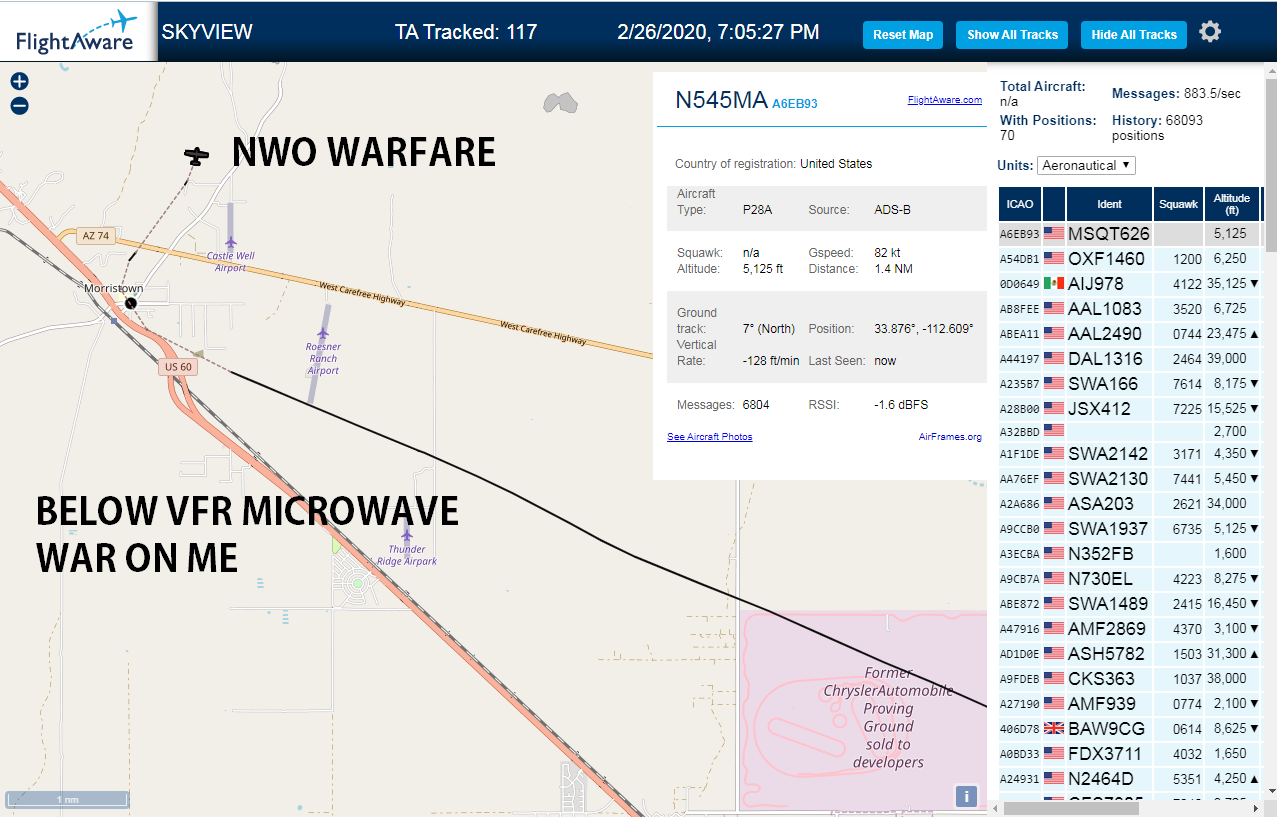Select the SWA1489 aircraft row
Viewport: 1277px width, 817px height.
[x=1130, y=603]
